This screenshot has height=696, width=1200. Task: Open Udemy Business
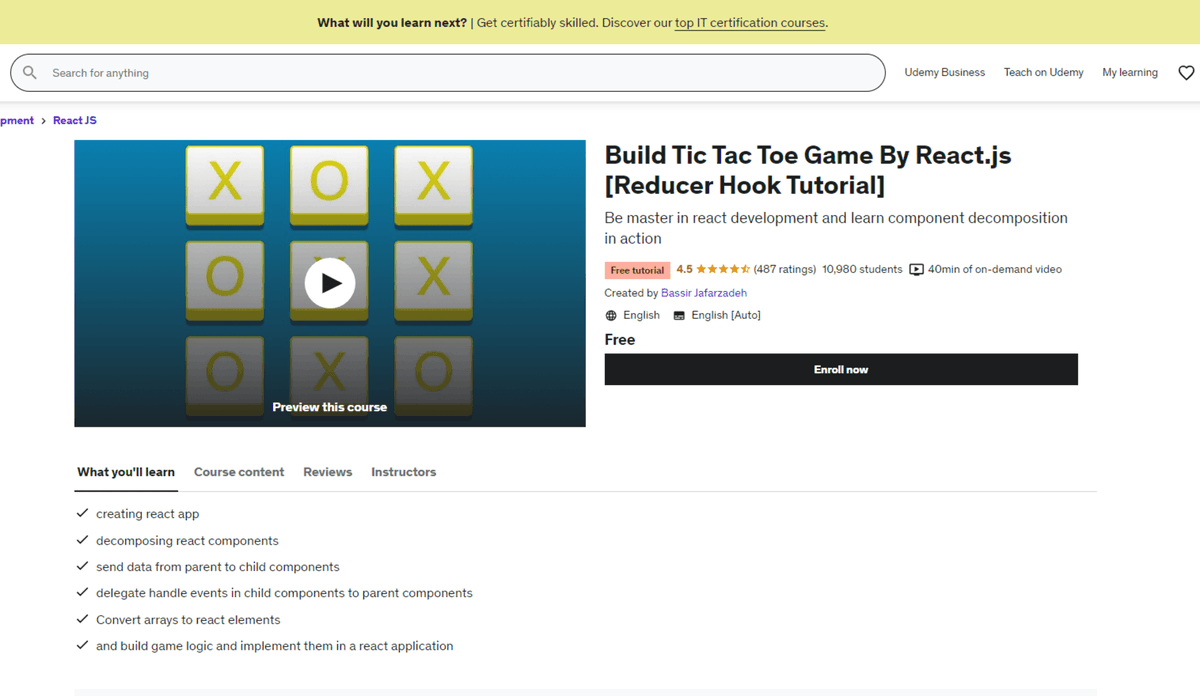pyautogui.click(x=944, y=72)
